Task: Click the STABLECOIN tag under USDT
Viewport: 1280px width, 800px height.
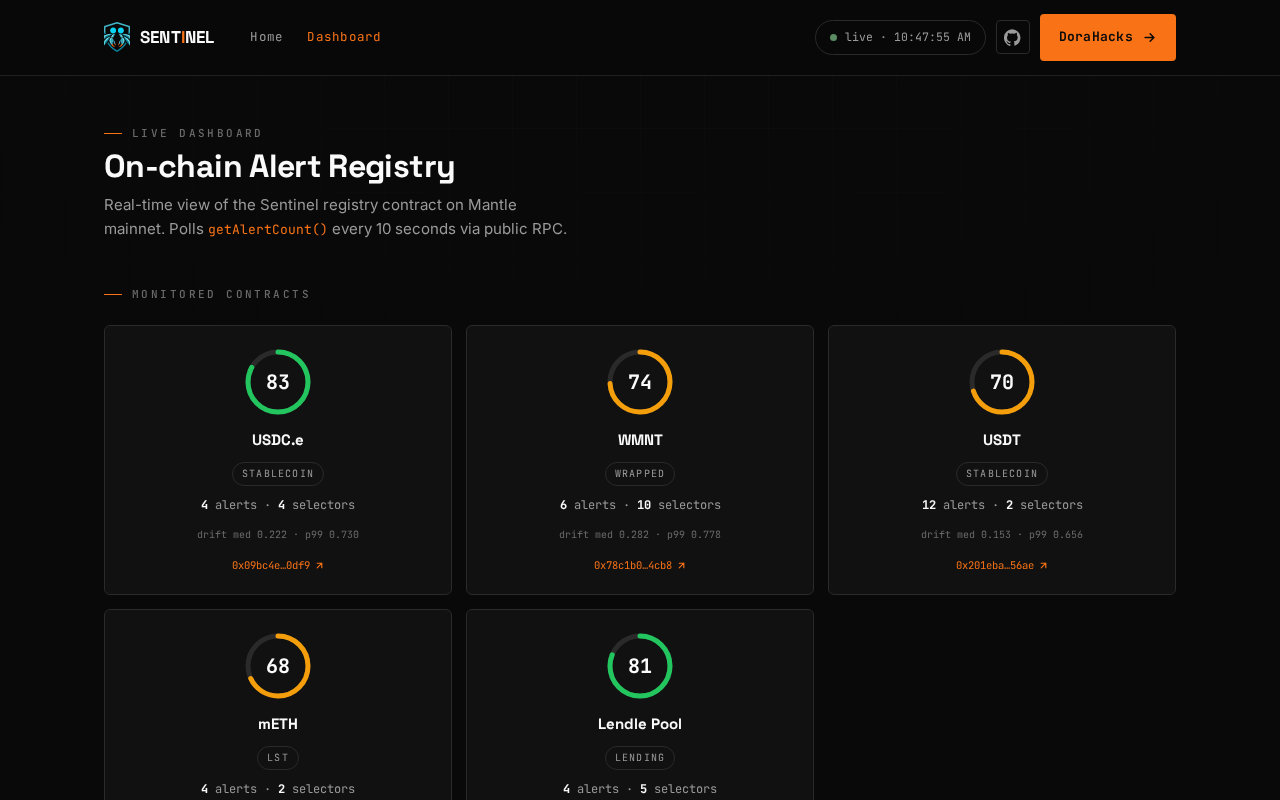Action: point(1002,474)
